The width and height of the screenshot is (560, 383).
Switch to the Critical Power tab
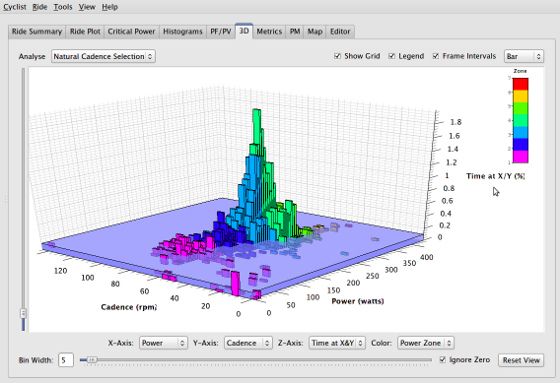point(131,31)
